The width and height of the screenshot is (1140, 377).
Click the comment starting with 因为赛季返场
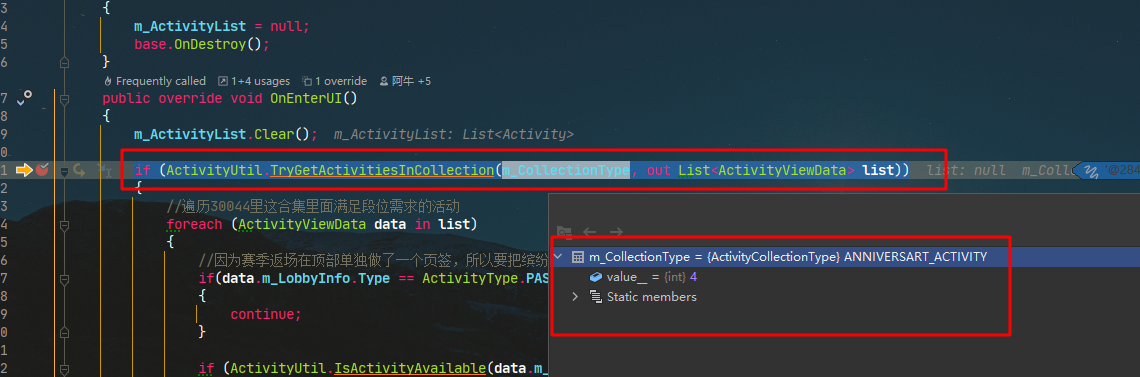click(373, 260)
